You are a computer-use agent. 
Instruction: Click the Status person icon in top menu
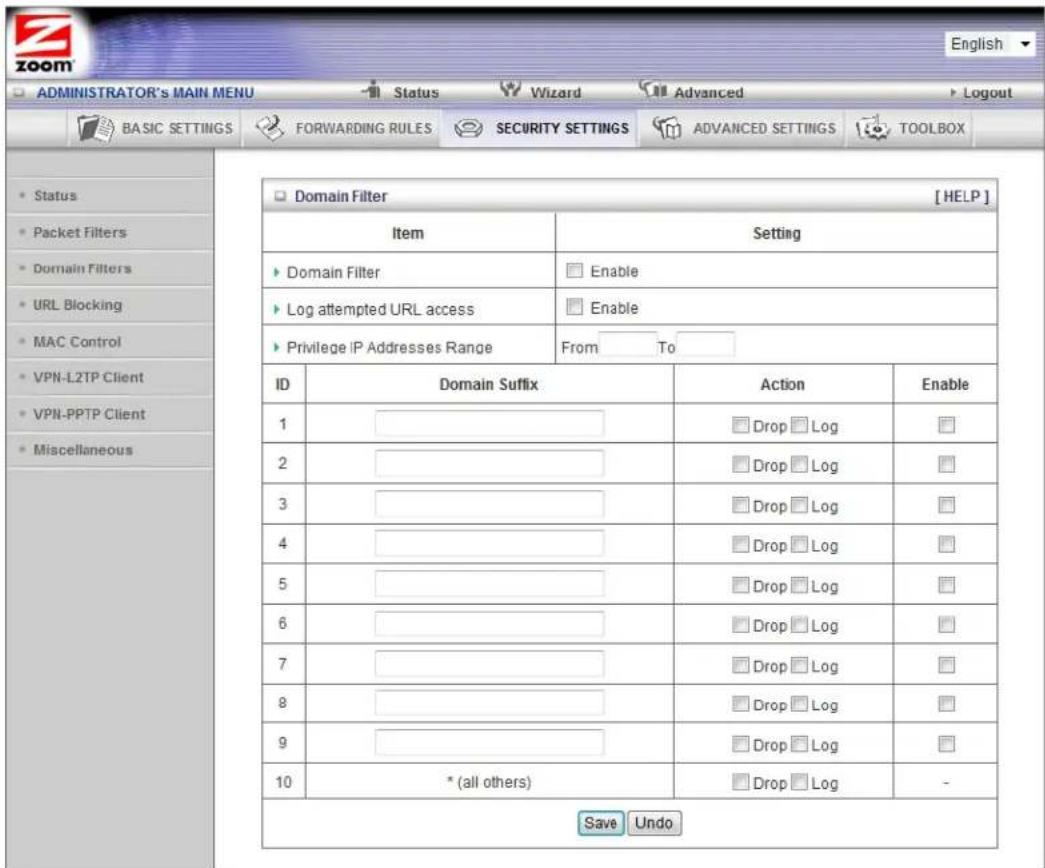[x=373, y=90]
